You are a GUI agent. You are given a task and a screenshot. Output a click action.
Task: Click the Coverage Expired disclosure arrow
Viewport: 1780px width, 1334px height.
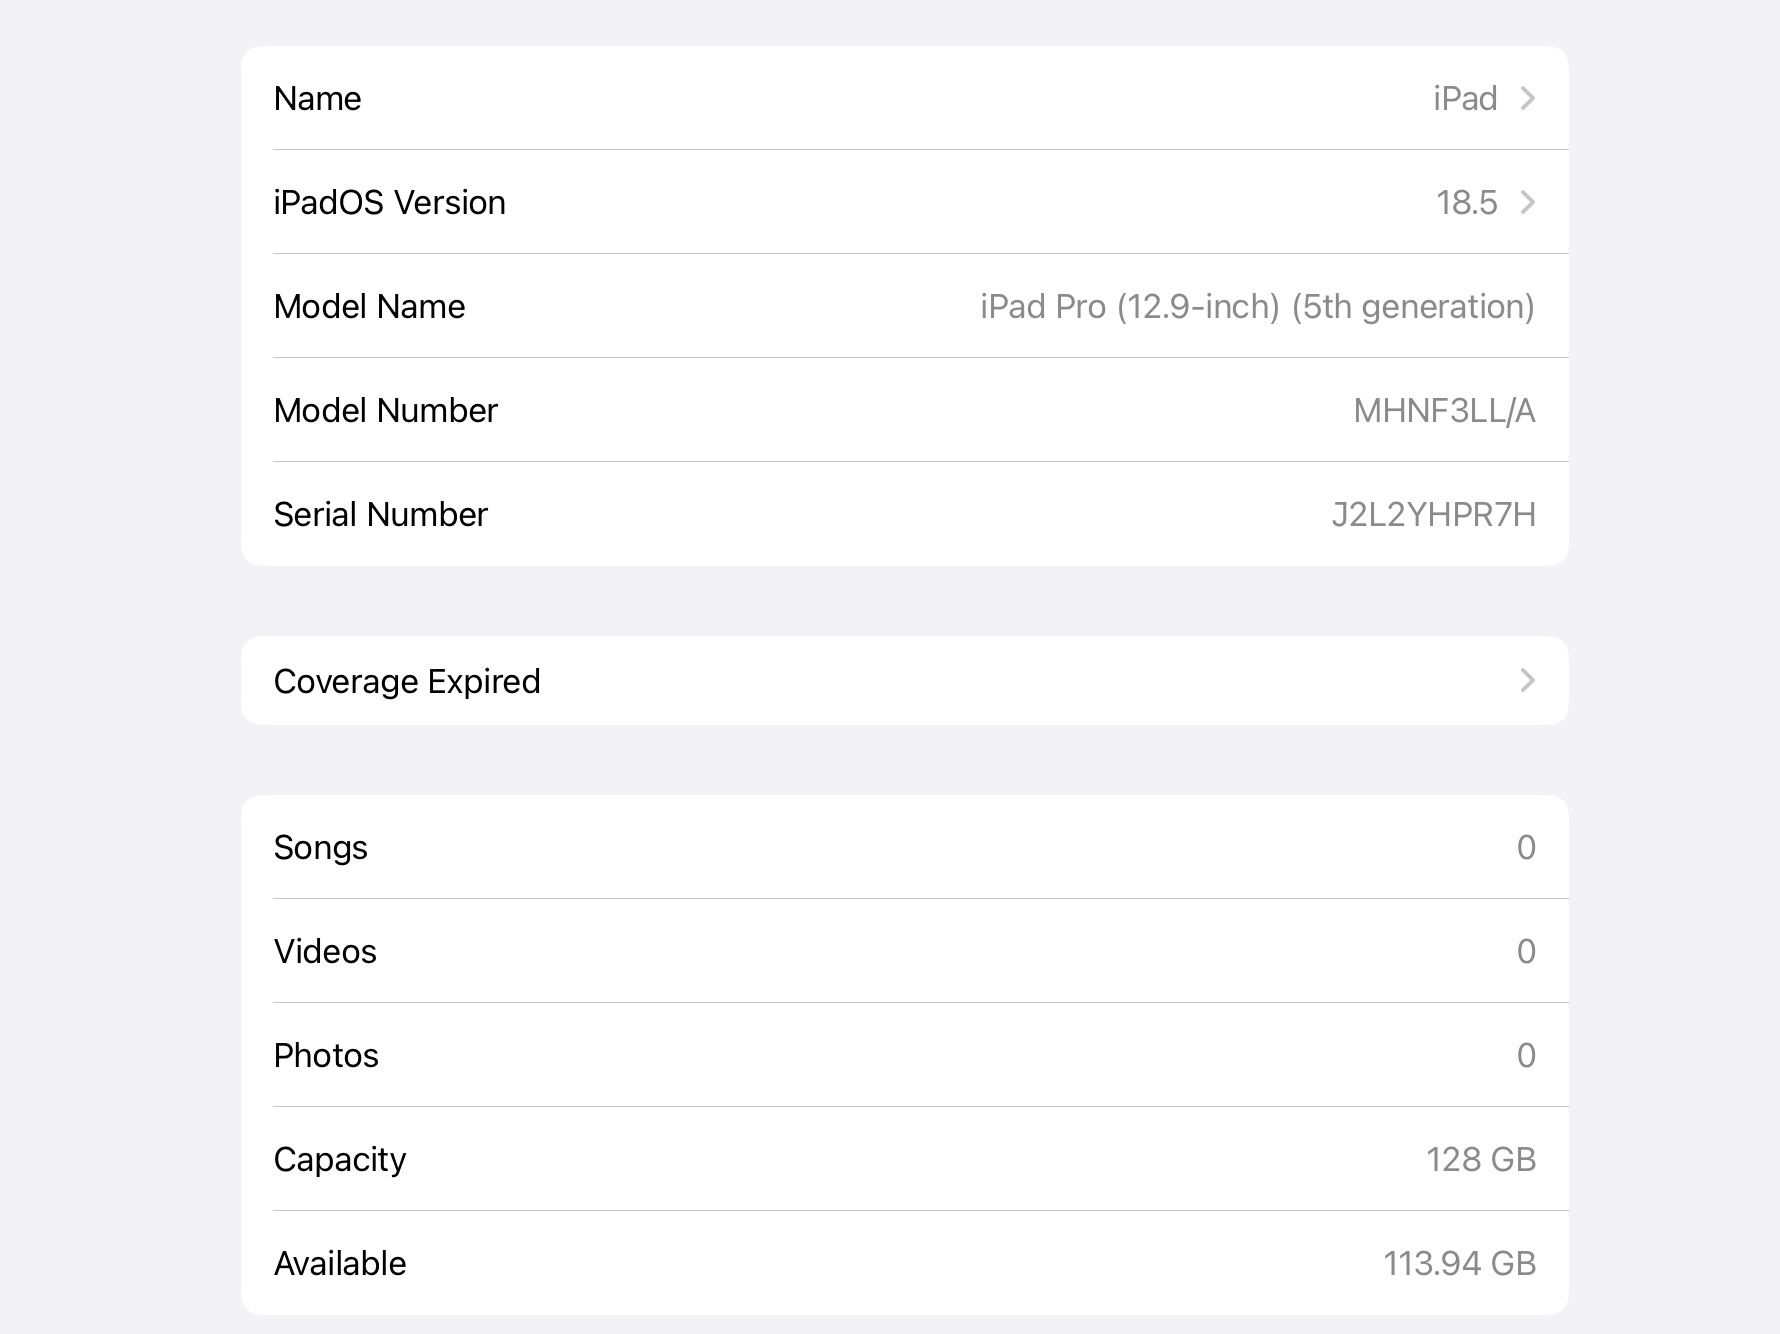(1527, 681)
